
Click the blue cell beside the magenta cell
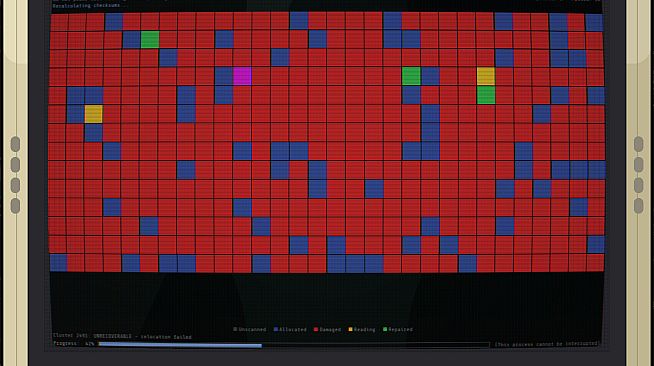pyautogui.click(x=224, y=77)
